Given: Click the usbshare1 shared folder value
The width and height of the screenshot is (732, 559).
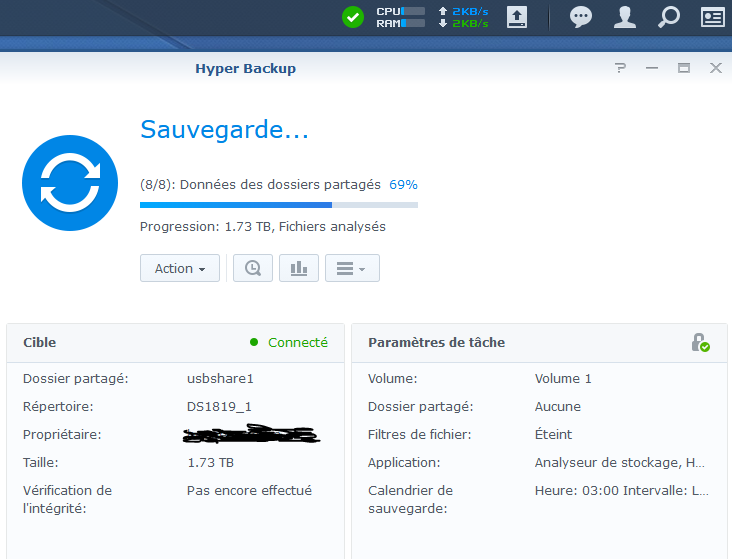Looking at the screenshot, I should 220,378.
